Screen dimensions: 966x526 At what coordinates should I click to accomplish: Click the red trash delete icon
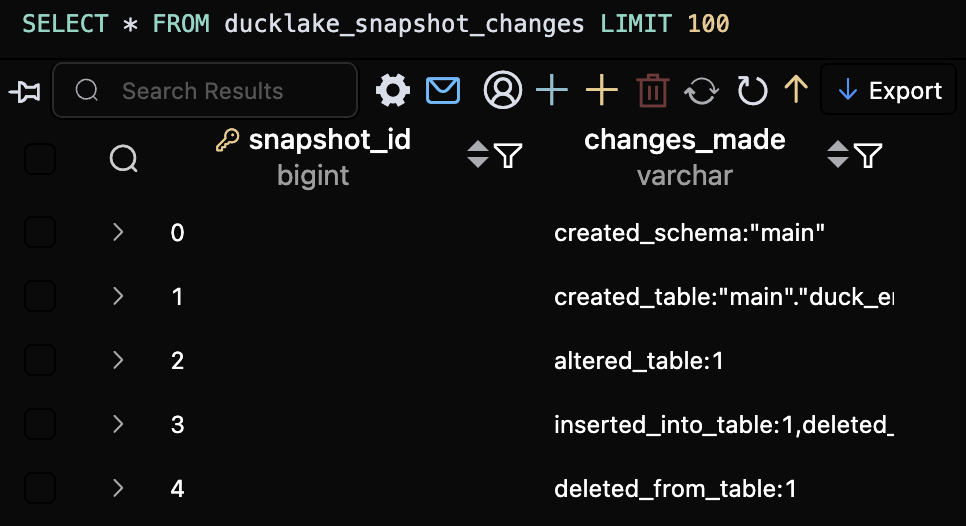click(653, 91)
